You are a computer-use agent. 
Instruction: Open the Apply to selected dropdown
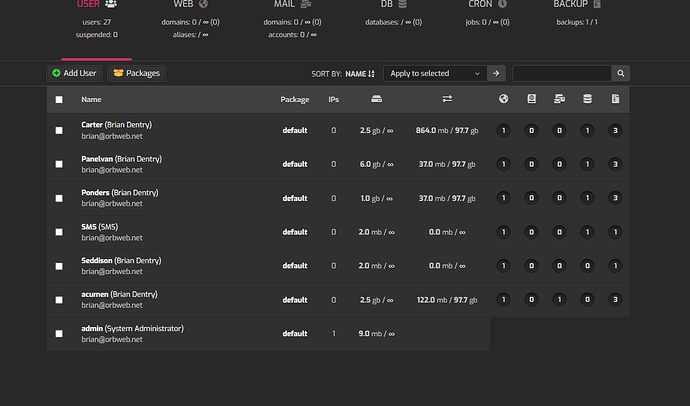pyautogui.click(x=435, y=73)
